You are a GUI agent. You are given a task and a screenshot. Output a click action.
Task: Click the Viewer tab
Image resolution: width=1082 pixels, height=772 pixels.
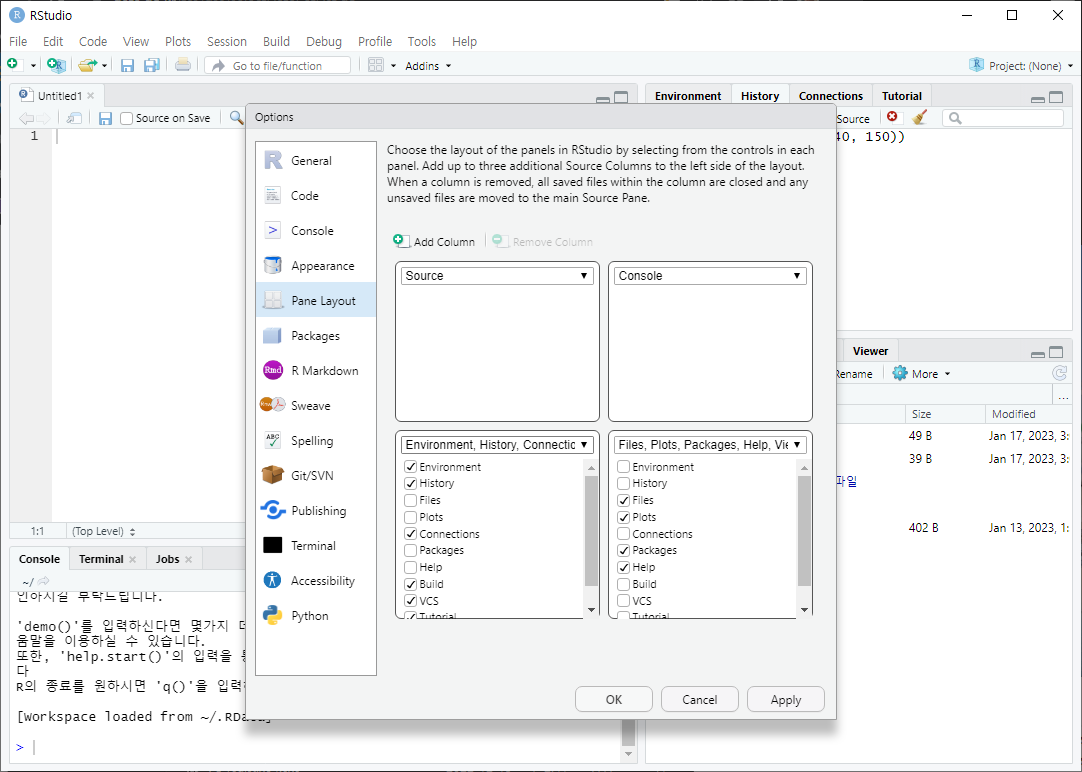[870, 351]
